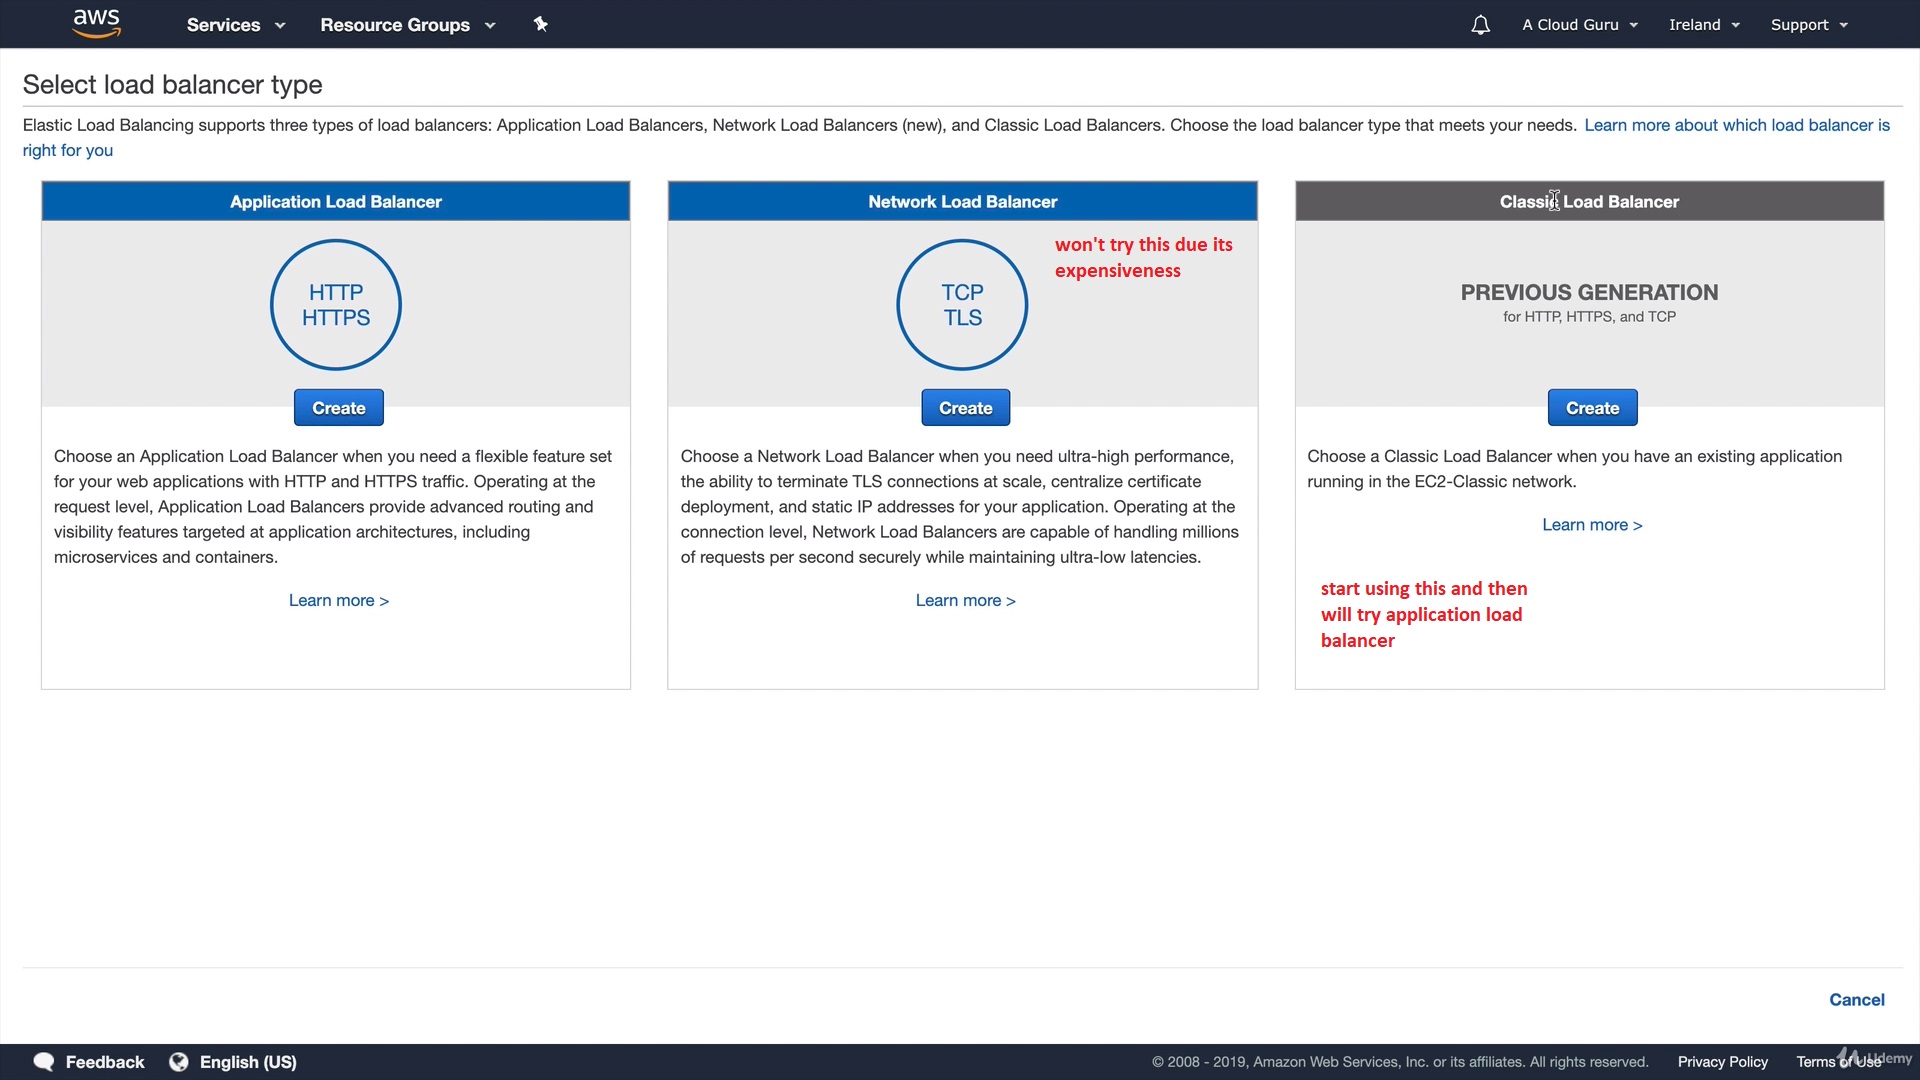Viewport: 1920px width, 1080px height.
Task: Create an Application Load Balancer
Action: tap(338, 408)
